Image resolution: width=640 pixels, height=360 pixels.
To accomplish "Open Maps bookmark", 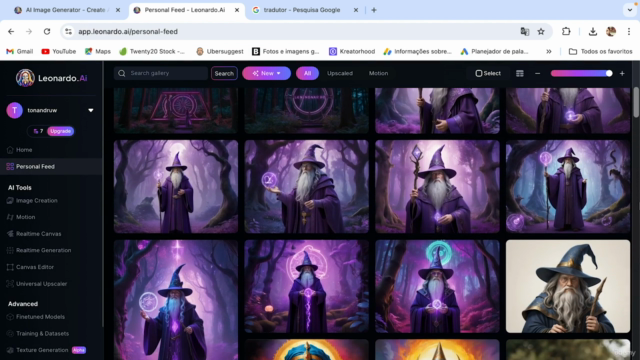I will click(98, 51).
